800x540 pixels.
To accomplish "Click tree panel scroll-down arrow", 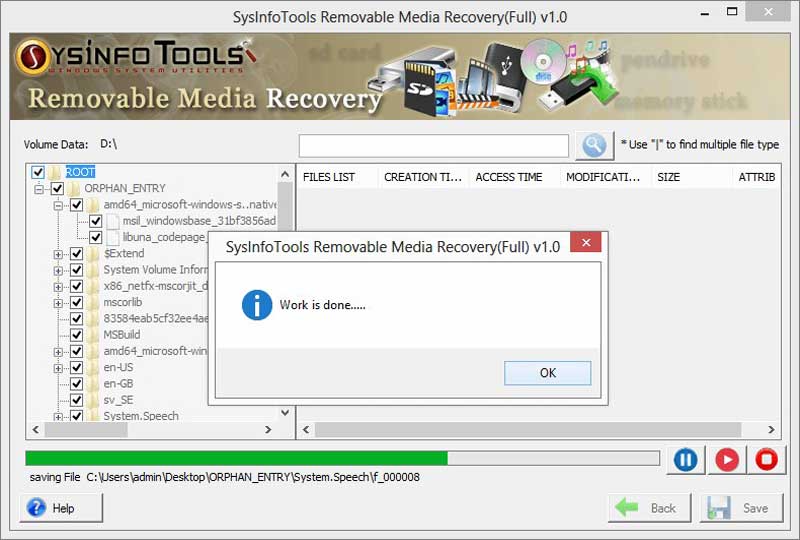I will tap(285, 412).
